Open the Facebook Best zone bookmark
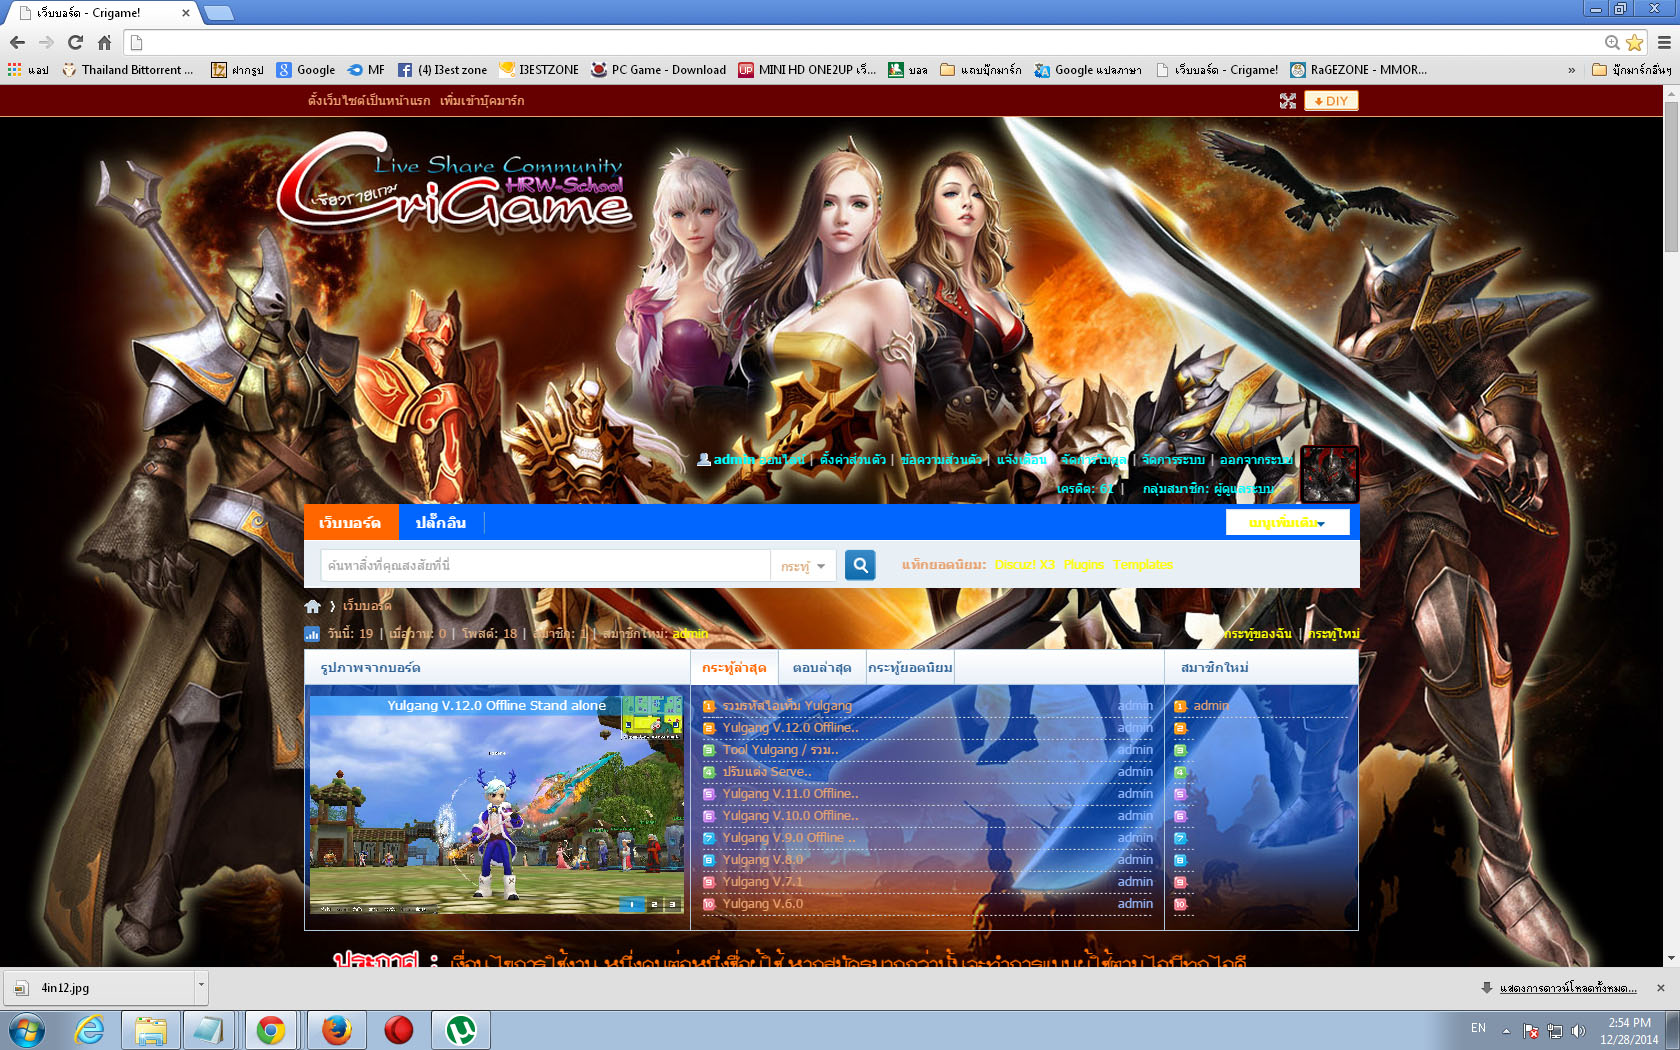This screenshot has width=1680, height=1050. point(442,70)
